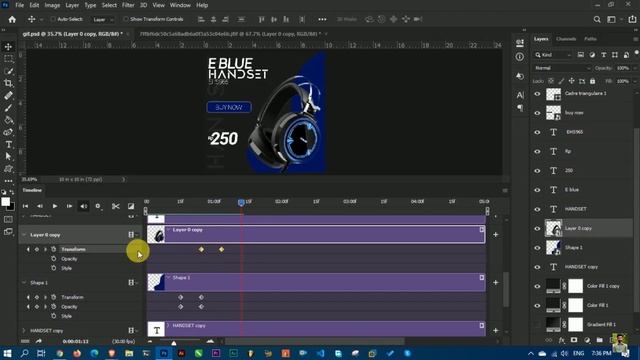This screenshot has height=360, width=640.
Task: Switch to Channels panel tab
Action: pos(566,39)
